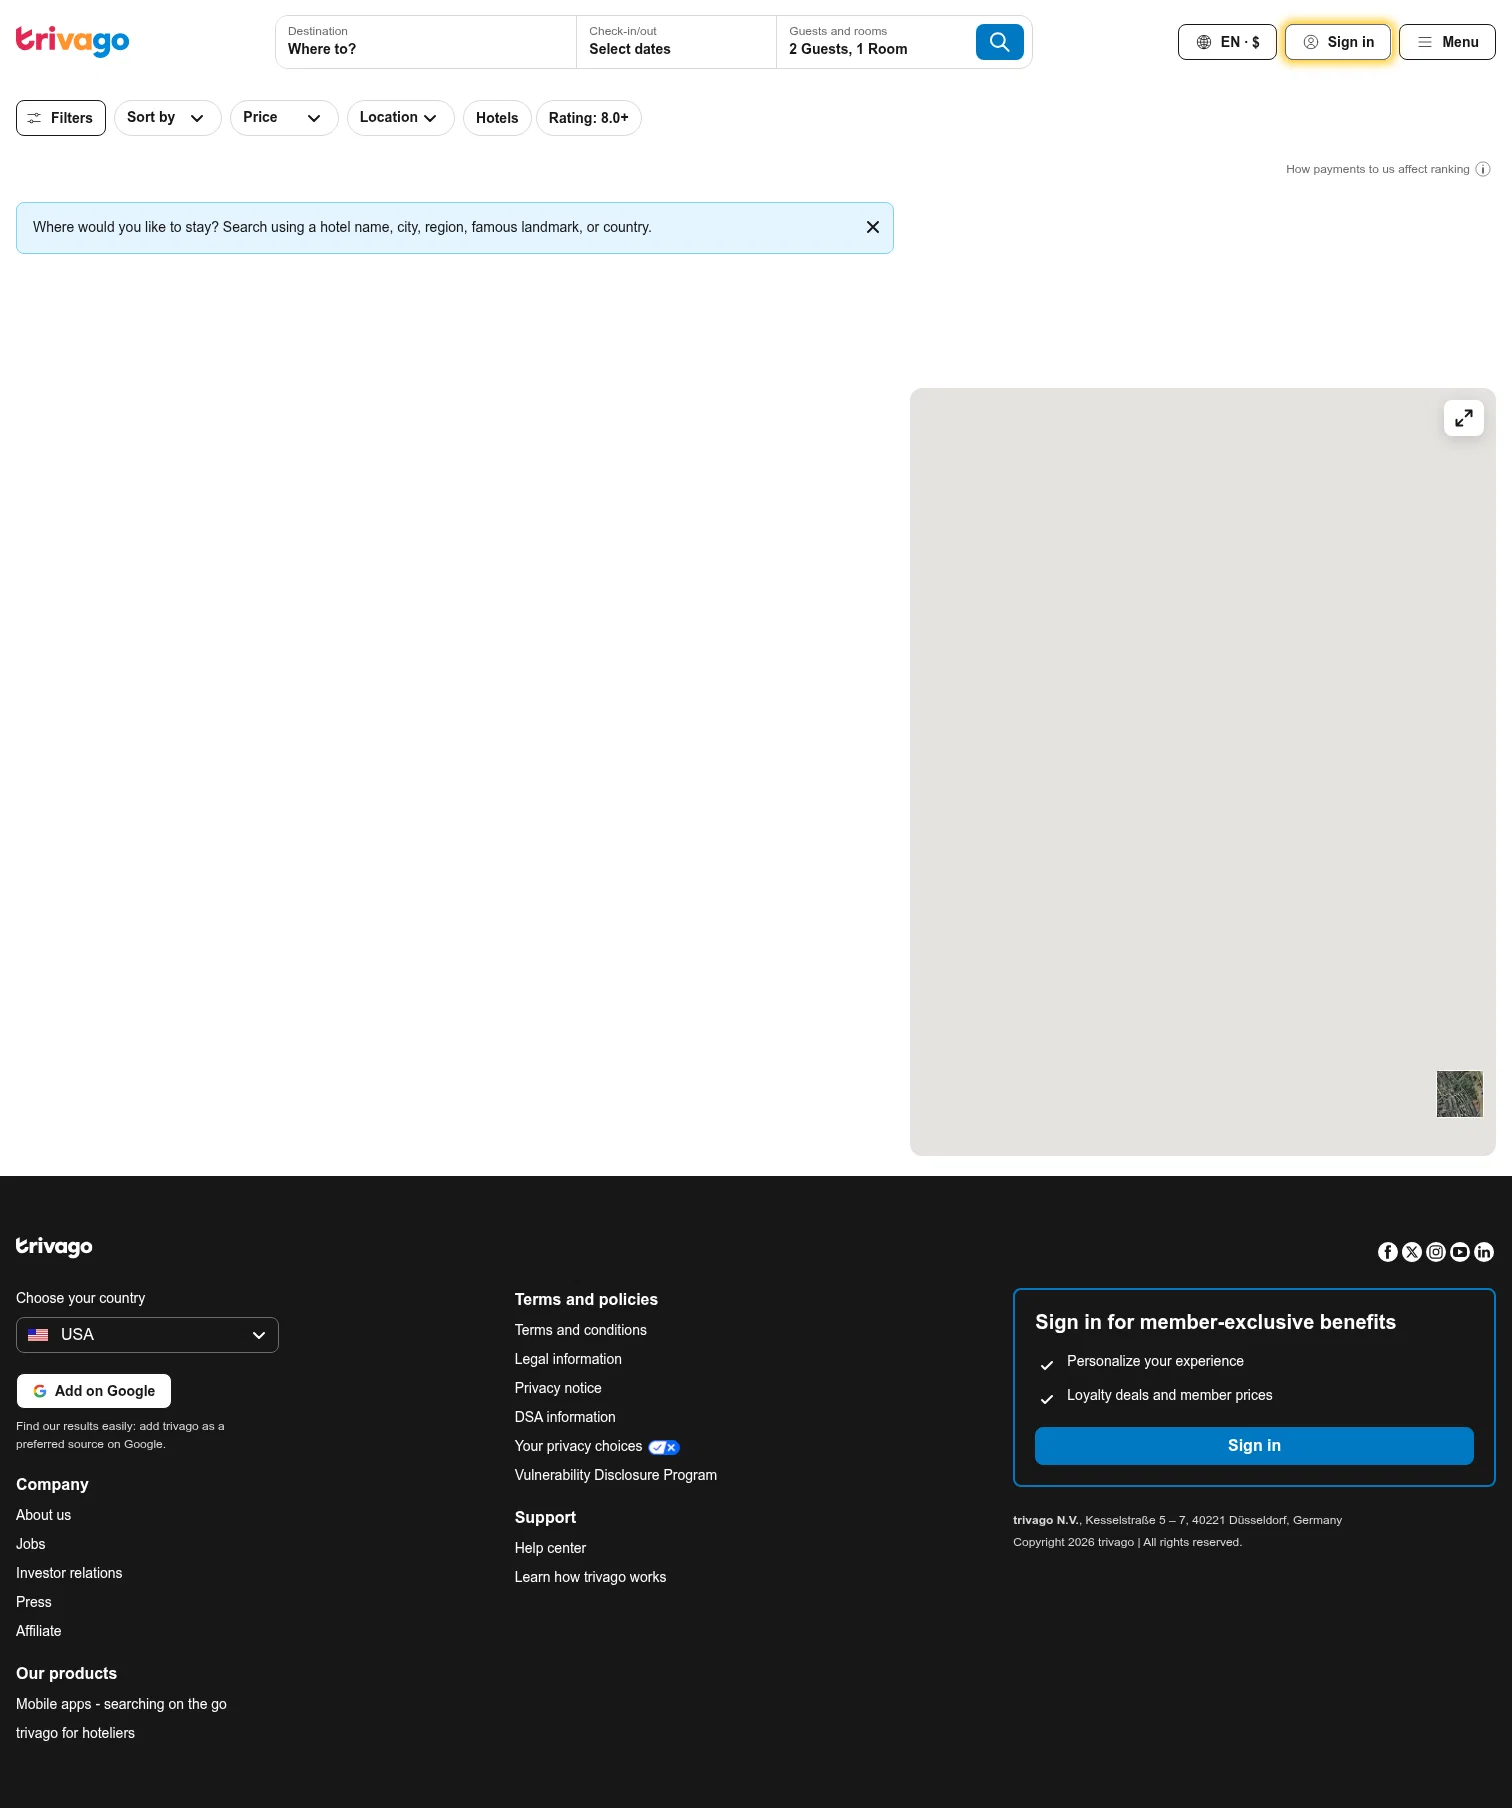Open the Check-in/out Select dates field

[x=676, y=42]
